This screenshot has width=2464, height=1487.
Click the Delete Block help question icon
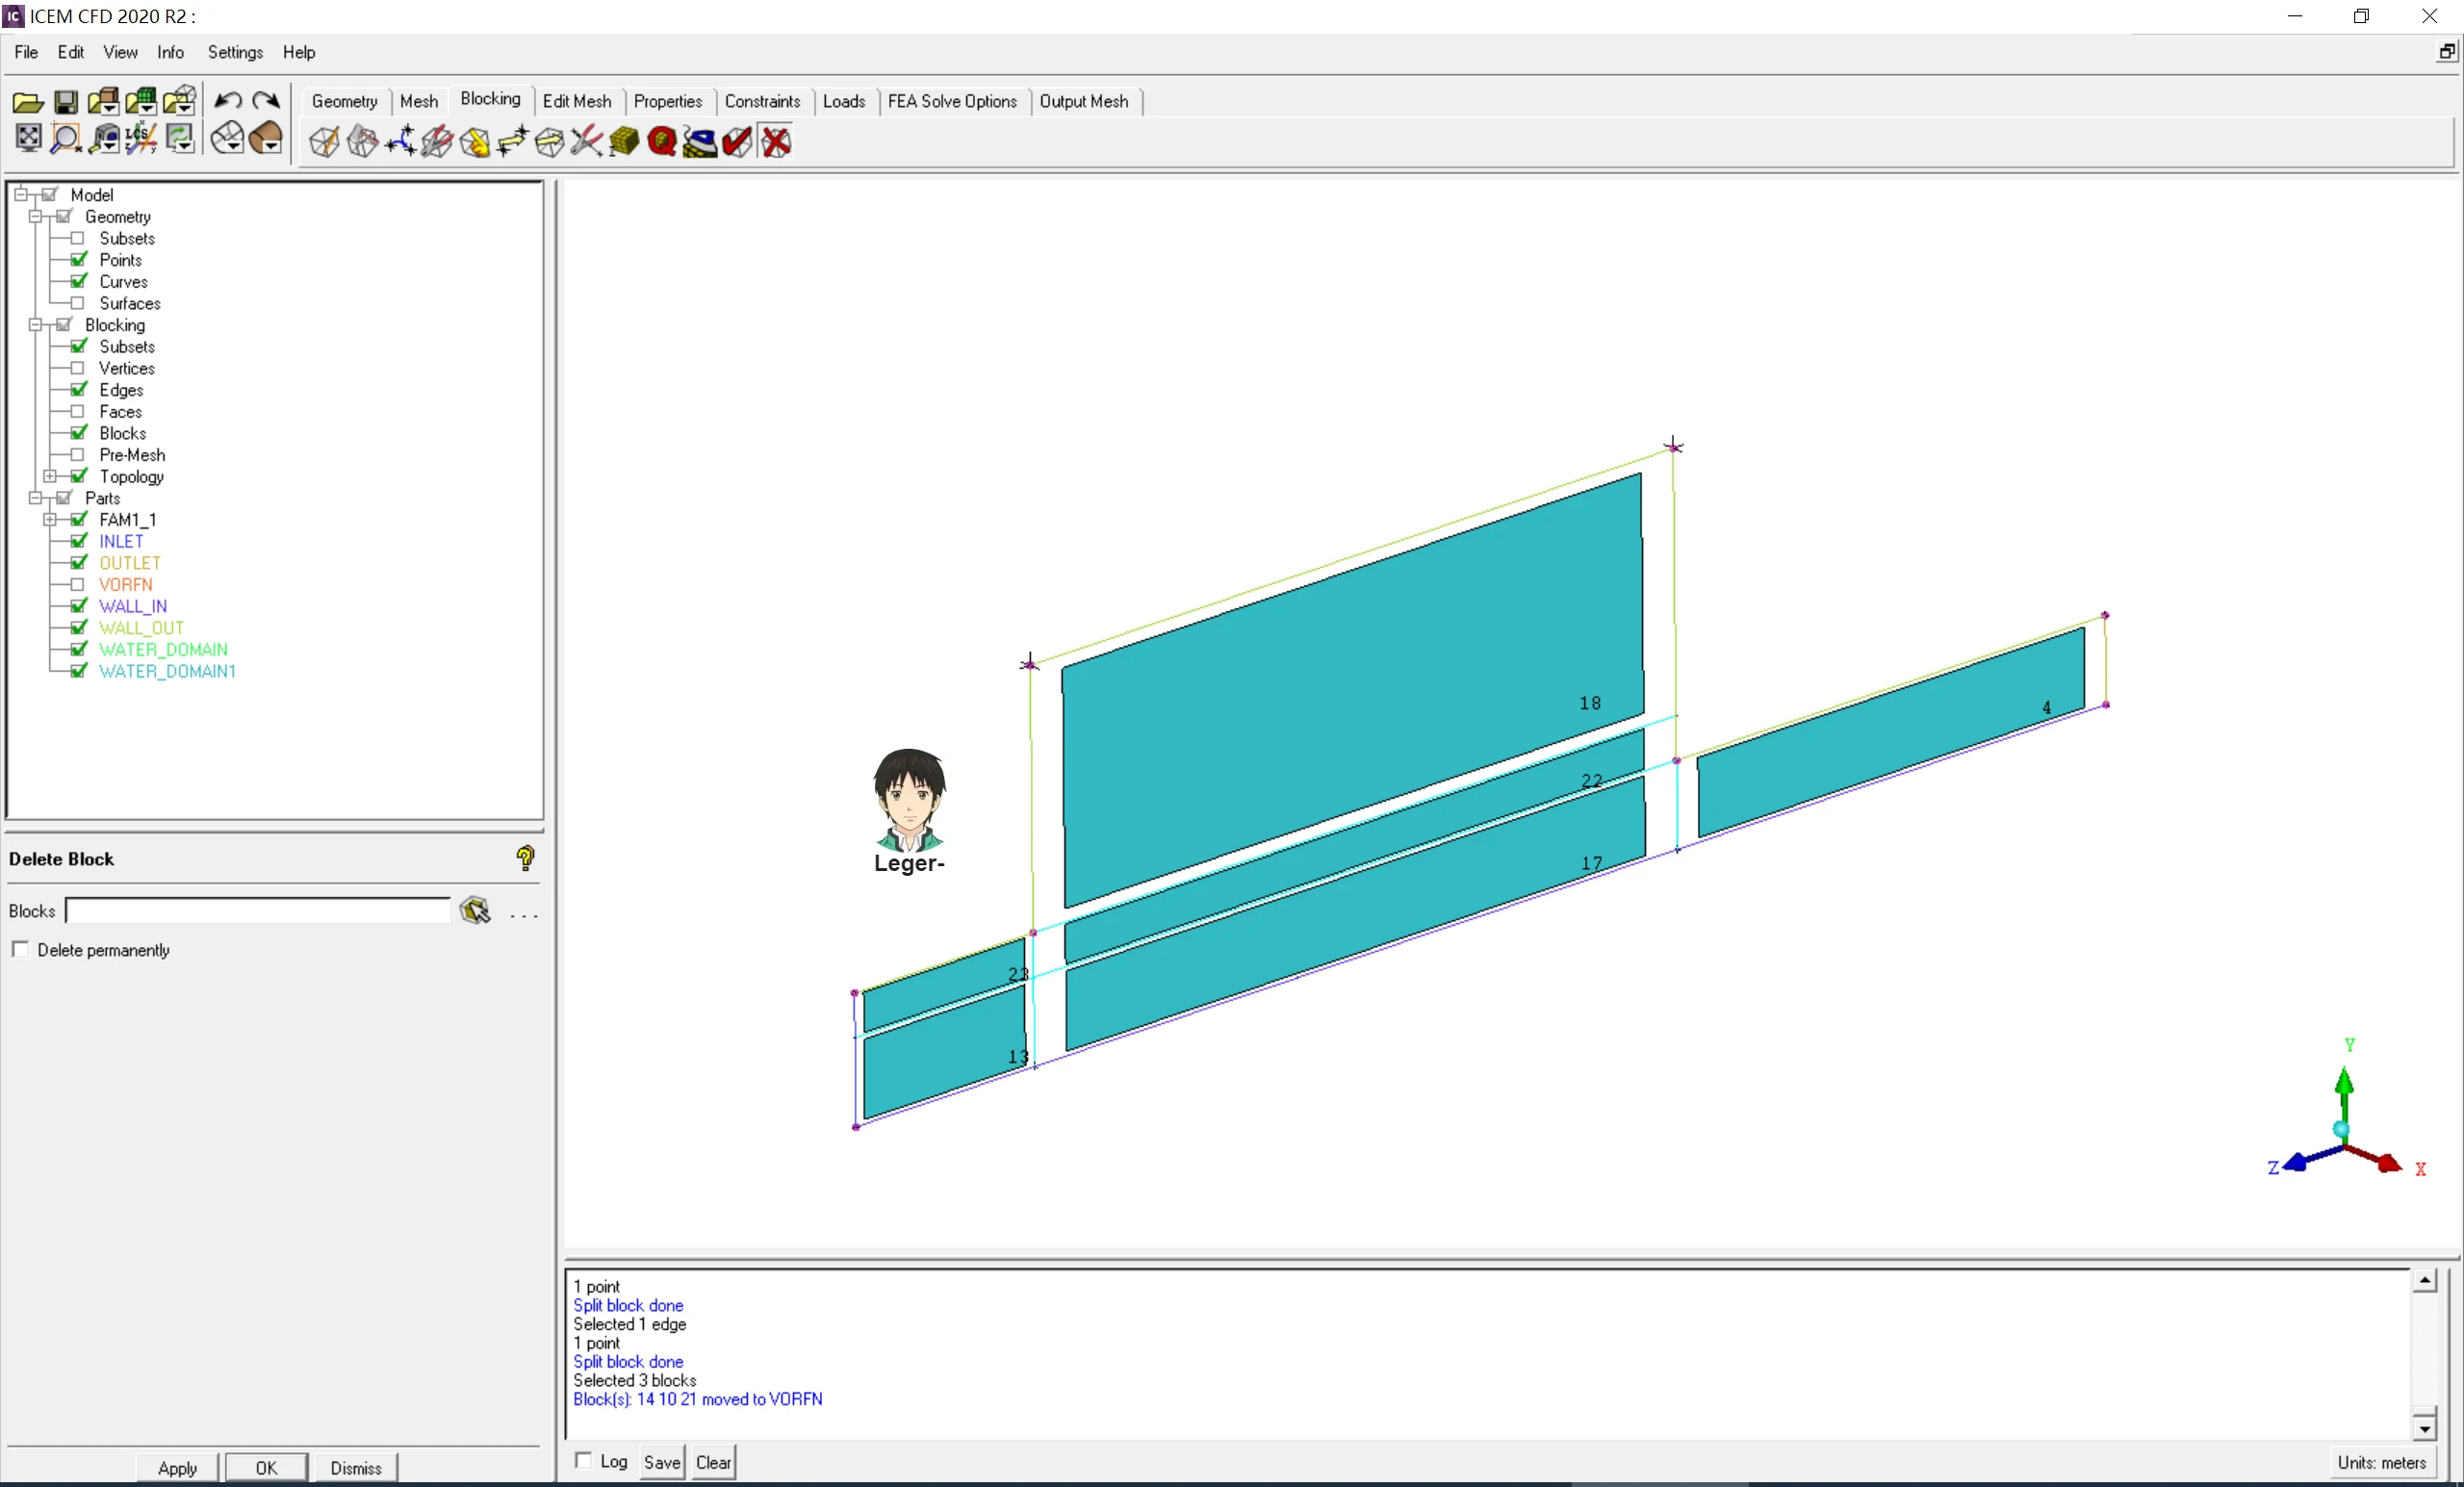[x=525, y=858]
